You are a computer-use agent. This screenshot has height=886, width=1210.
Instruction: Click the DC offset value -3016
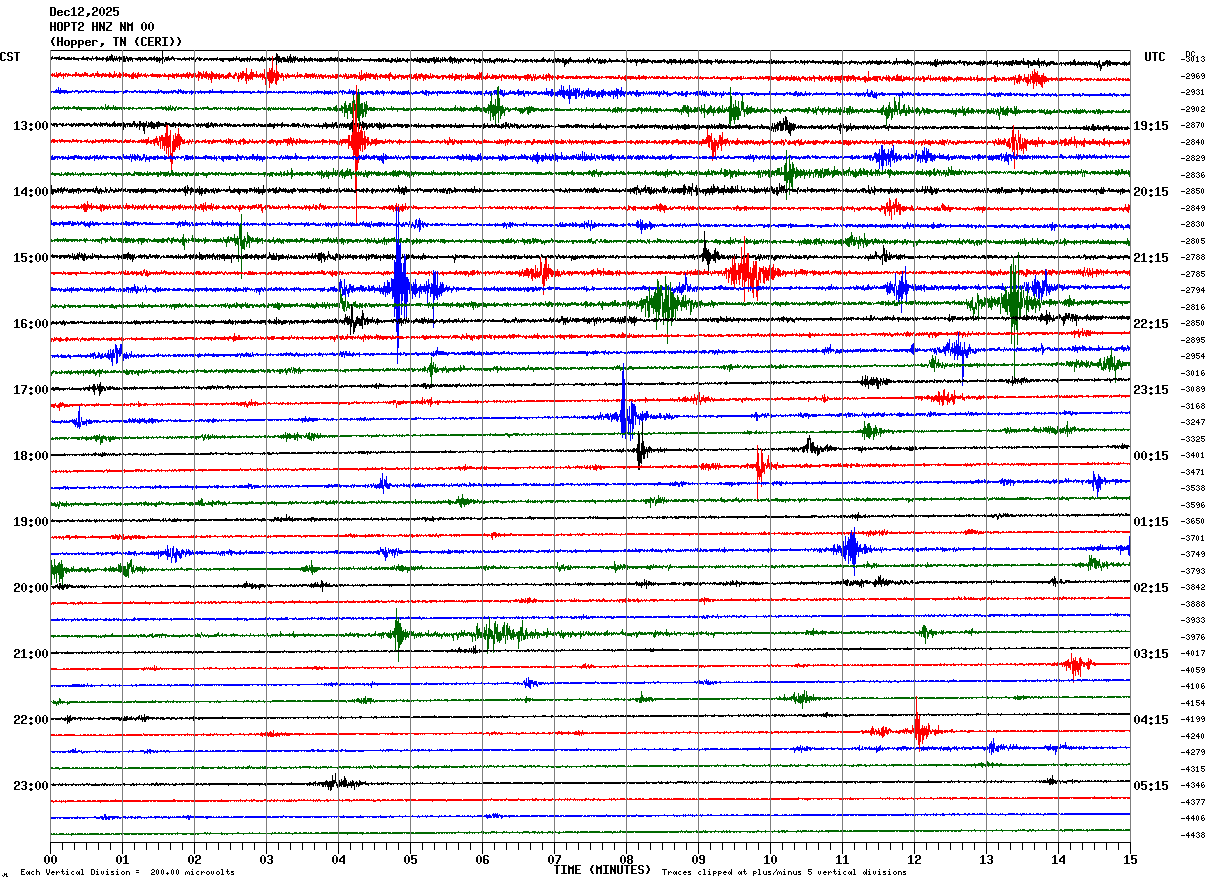pos(1194,373)
